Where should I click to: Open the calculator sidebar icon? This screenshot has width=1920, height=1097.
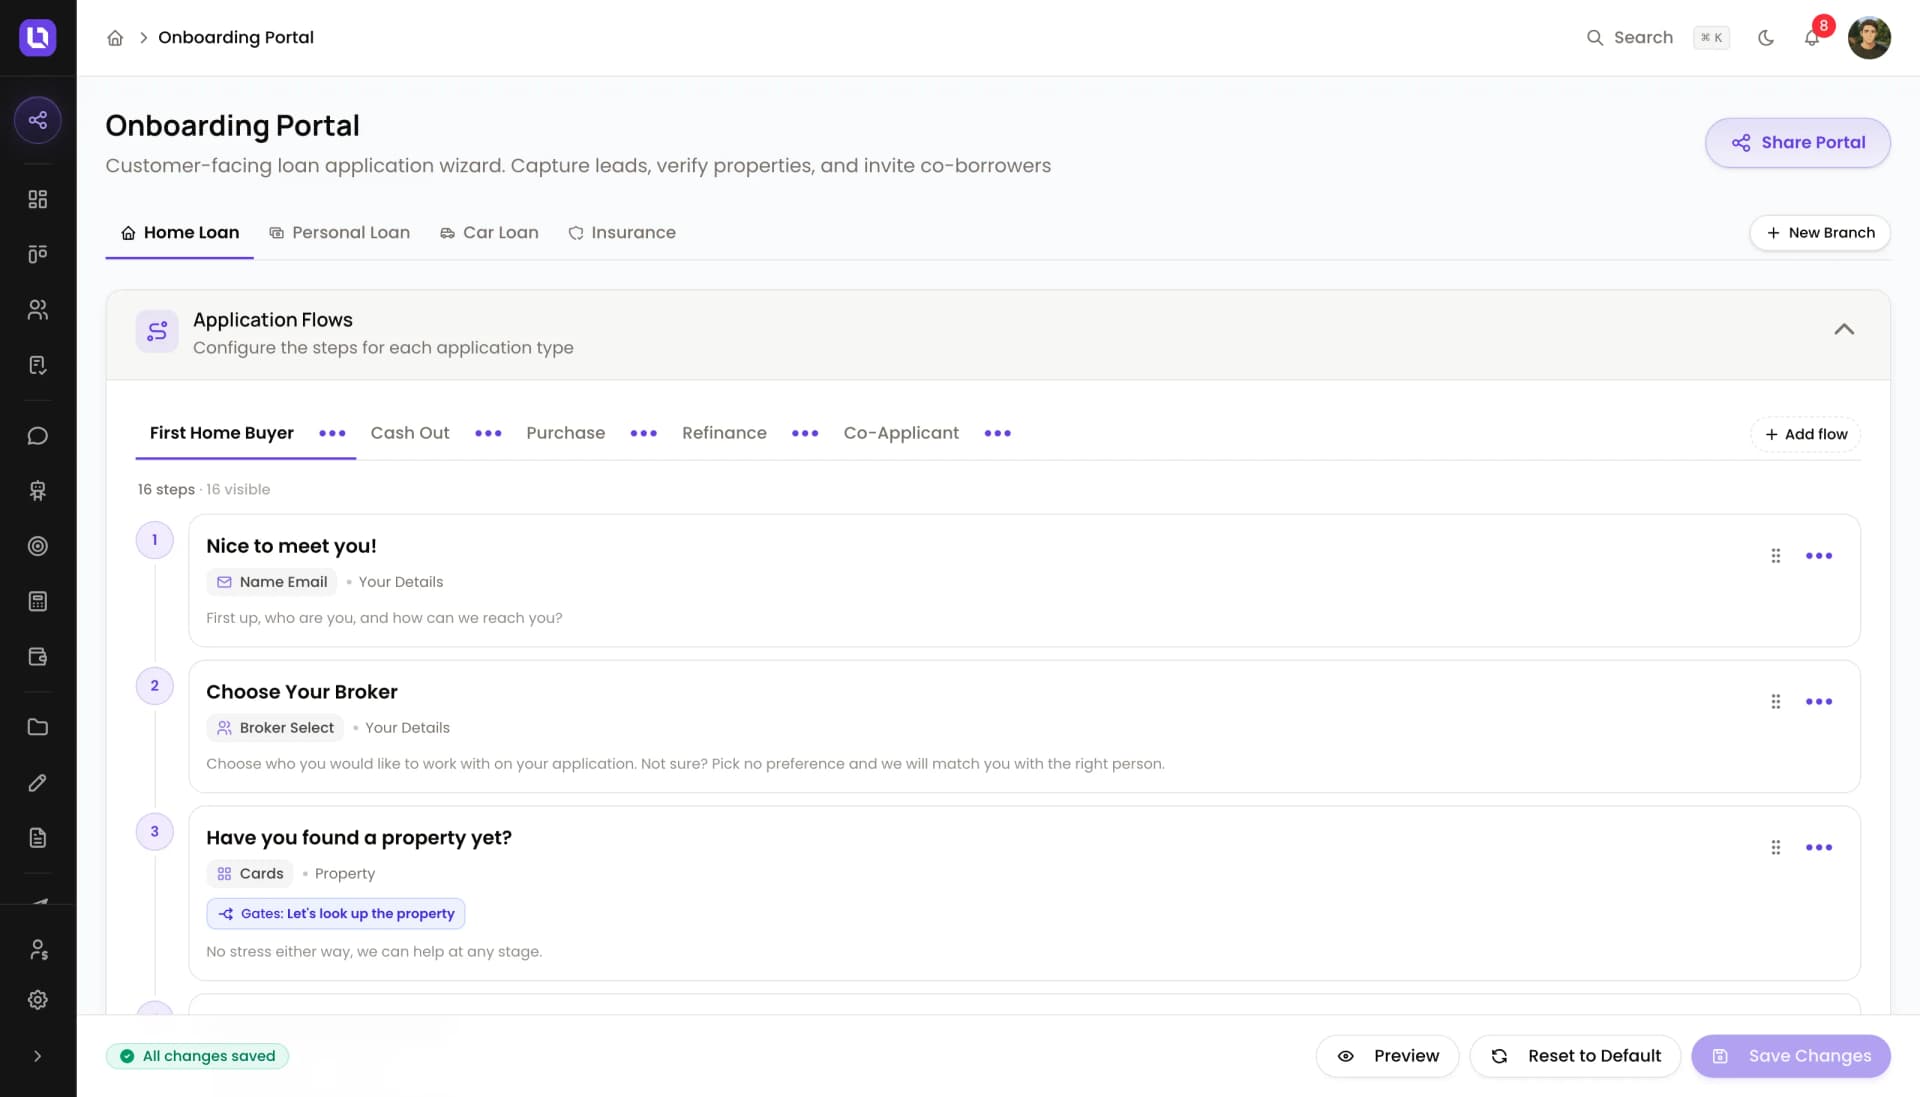(x=38, y=601)
